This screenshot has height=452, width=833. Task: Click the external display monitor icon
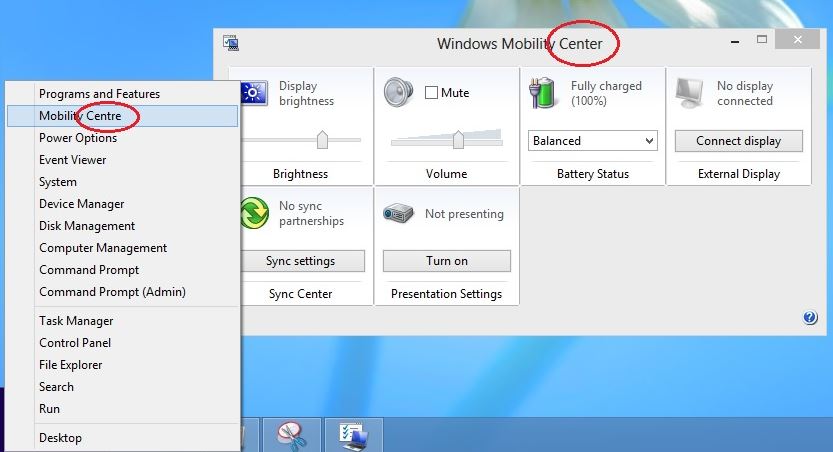tap(690, 93)
